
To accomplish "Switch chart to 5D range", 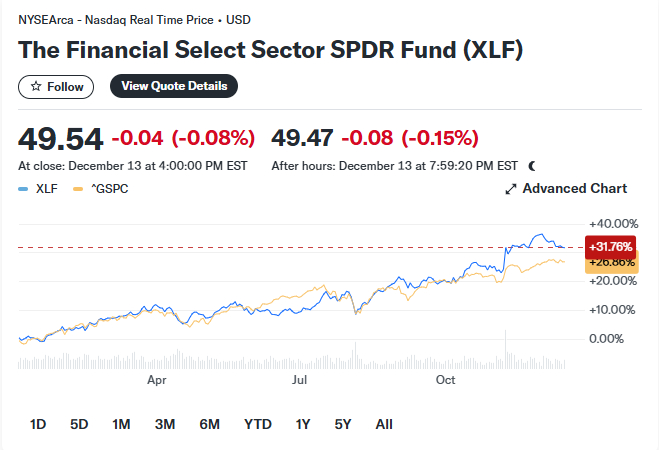I will click(x=79, y=424).
